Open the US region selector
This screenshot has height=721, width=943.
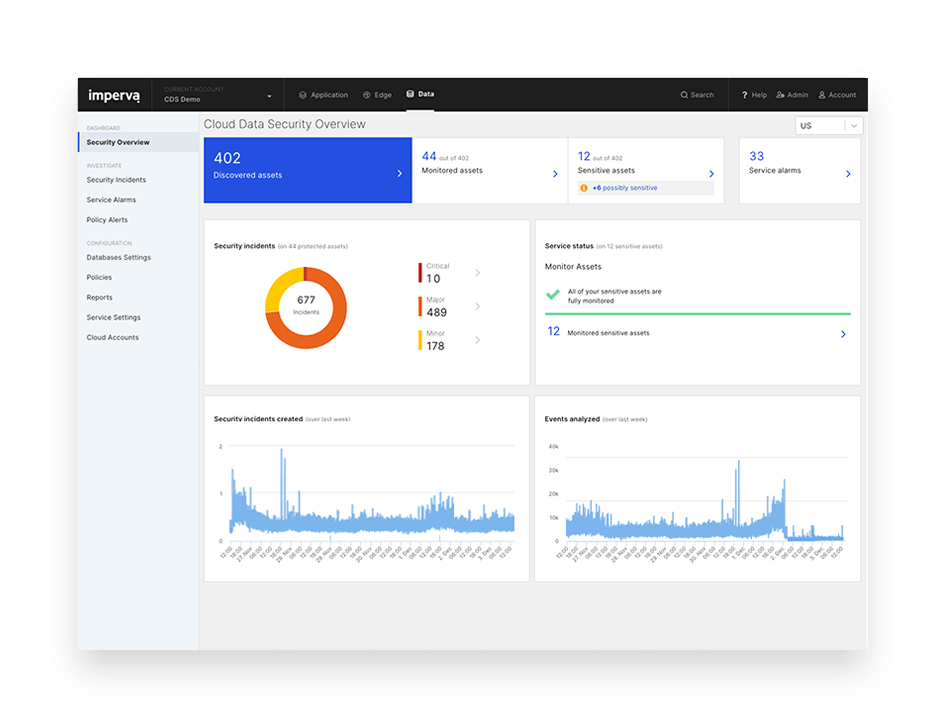(828, 125)
